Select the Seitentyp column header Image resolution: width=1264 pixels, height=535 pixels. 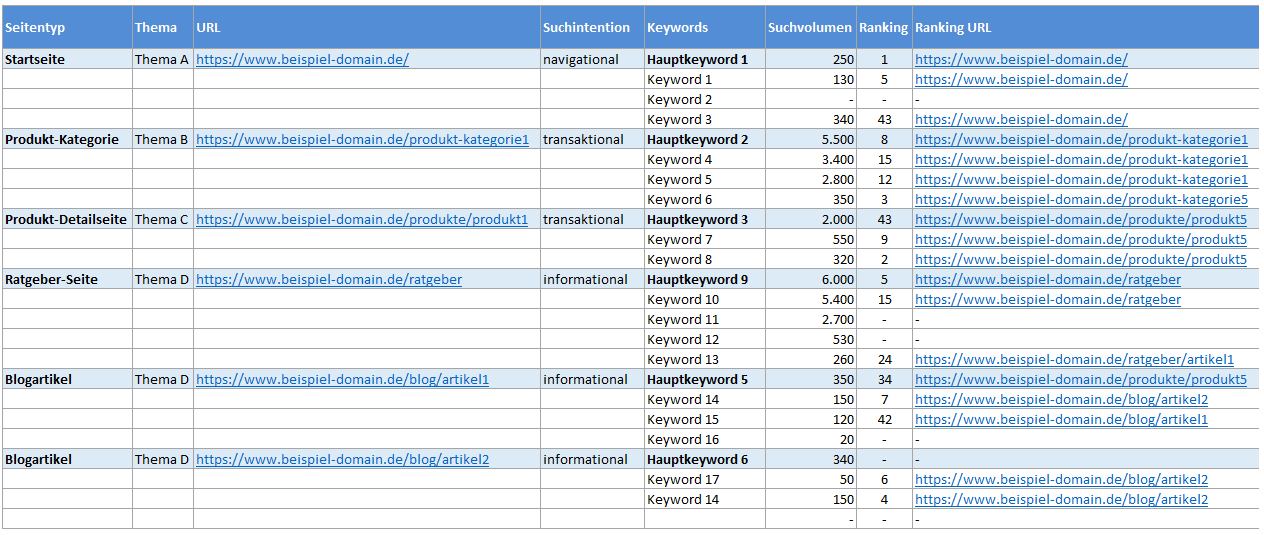tap(67, 27)
